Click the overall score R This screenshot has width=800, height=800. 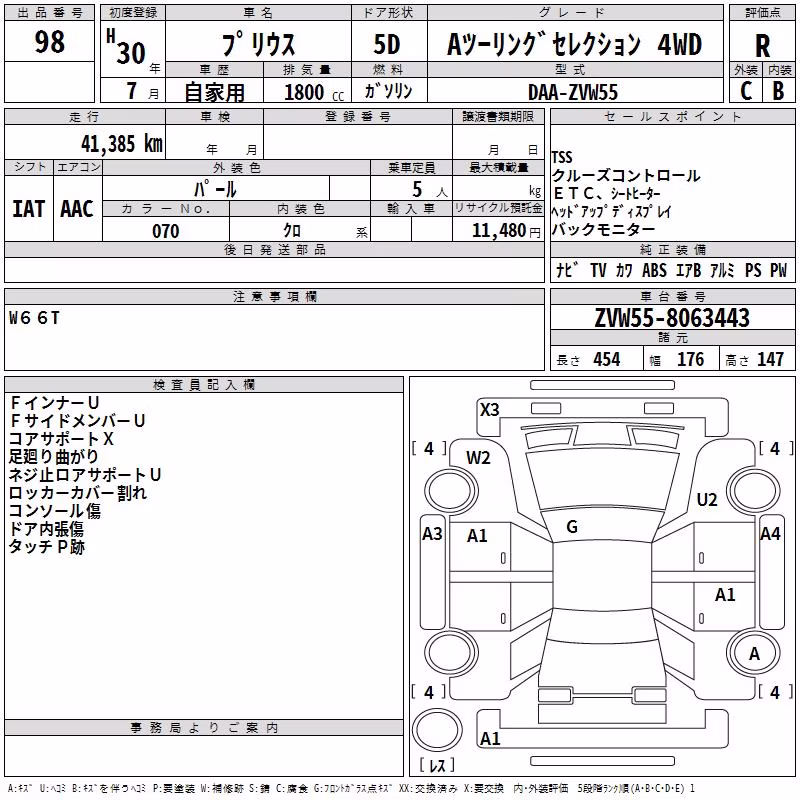click(762, 46)
